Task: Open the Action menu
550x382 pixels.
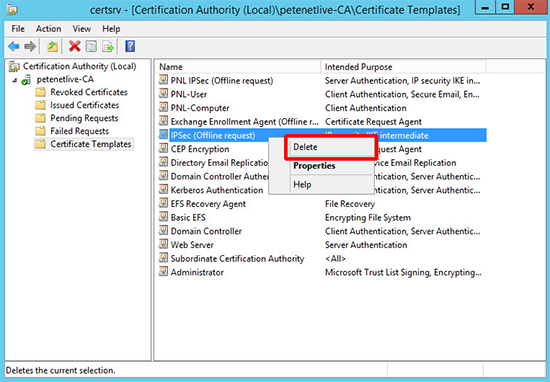Action: (x=48, y=29)
